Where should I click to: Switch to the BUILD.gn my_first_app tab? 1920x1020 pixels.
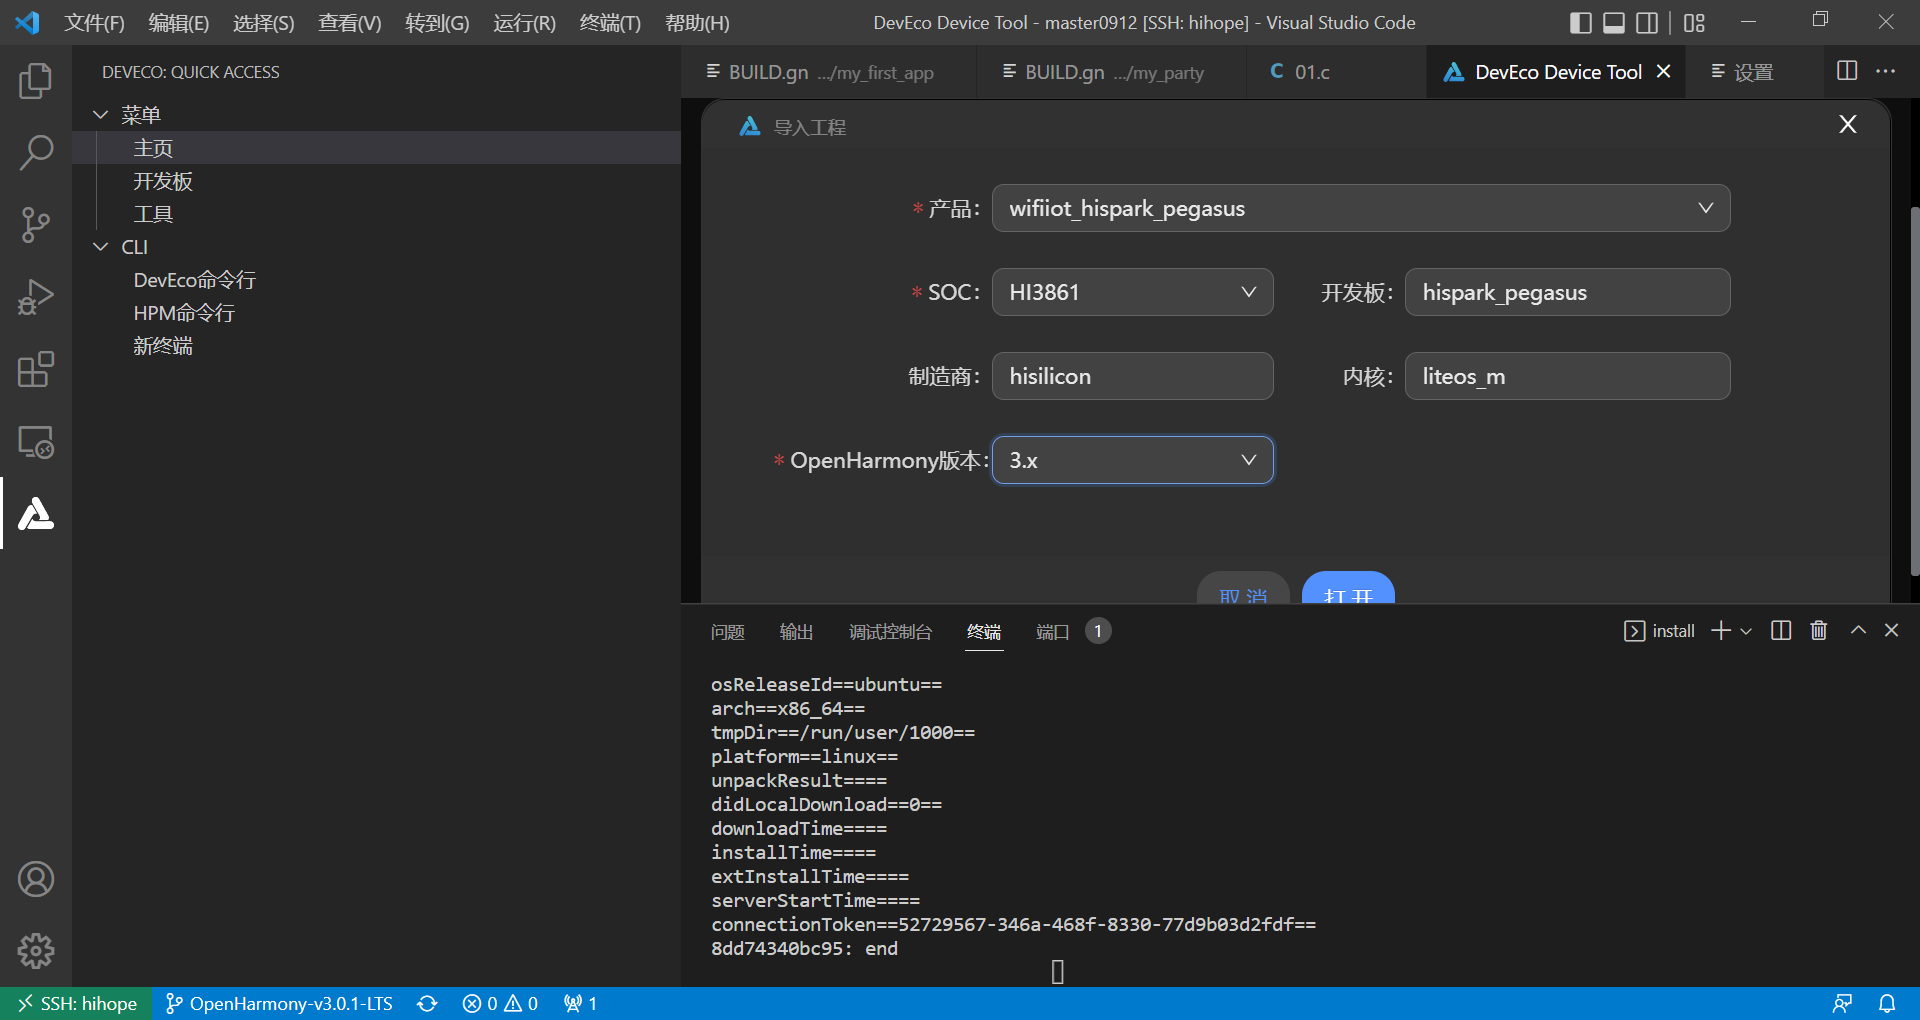coord(829,72)
